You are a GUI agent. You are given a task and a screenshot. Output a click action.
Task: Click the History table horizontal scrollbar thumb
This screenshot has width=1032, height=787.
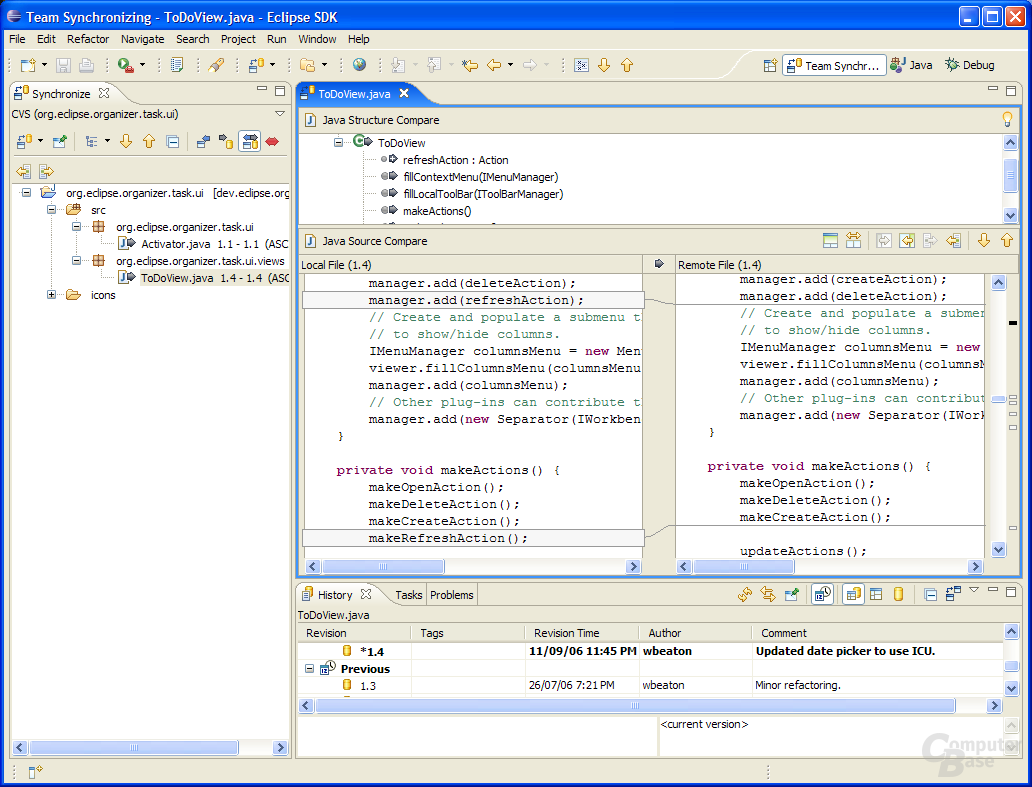coord(635,705)
